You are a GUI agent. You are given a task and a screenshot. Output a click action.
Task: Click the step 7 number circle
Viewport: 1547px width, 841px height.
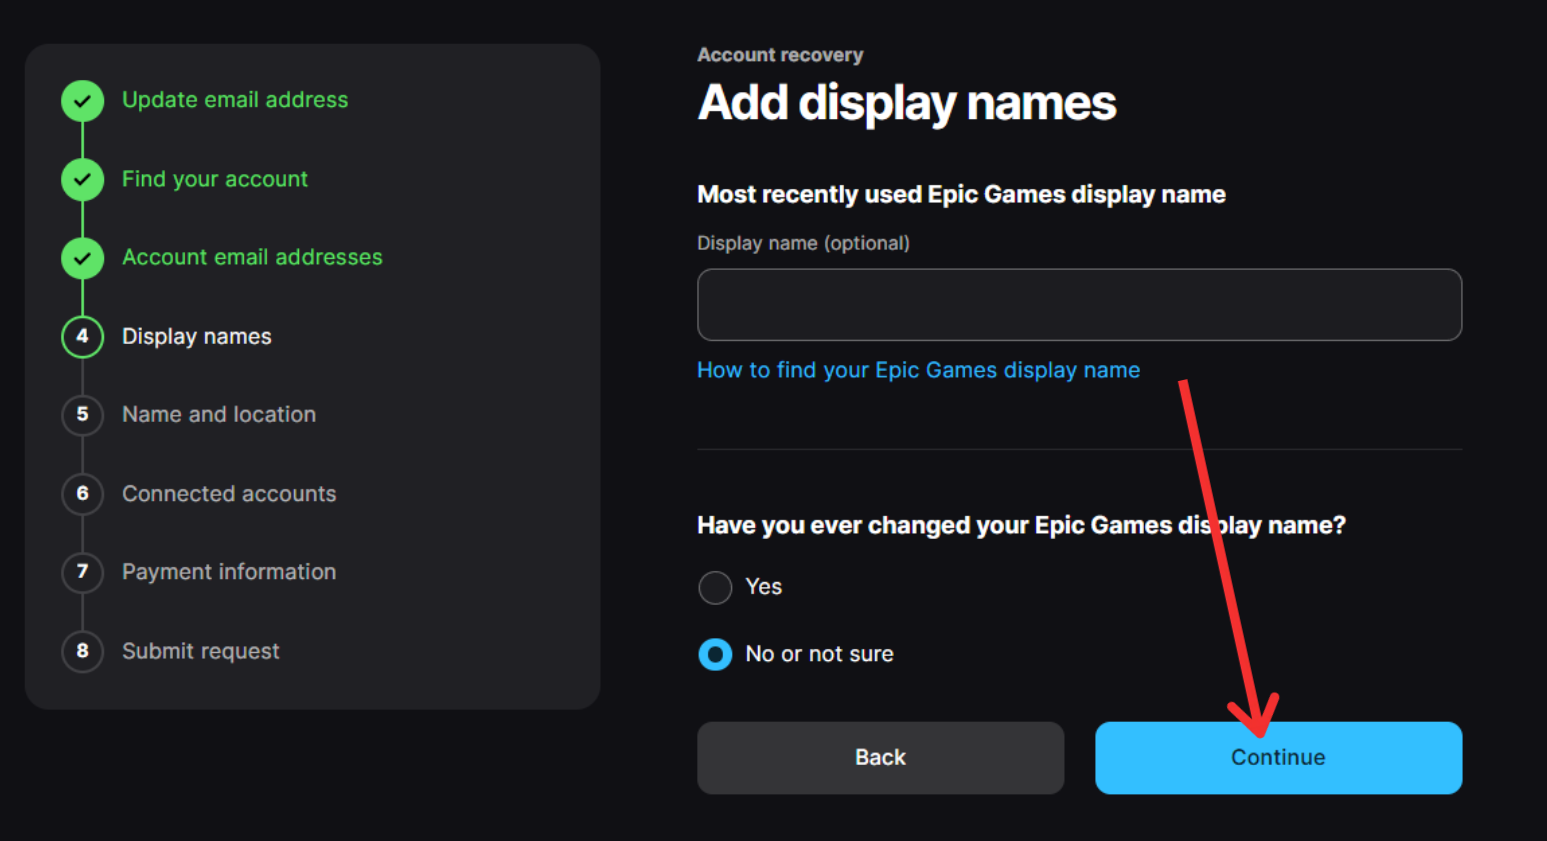(x=82, y=572)
